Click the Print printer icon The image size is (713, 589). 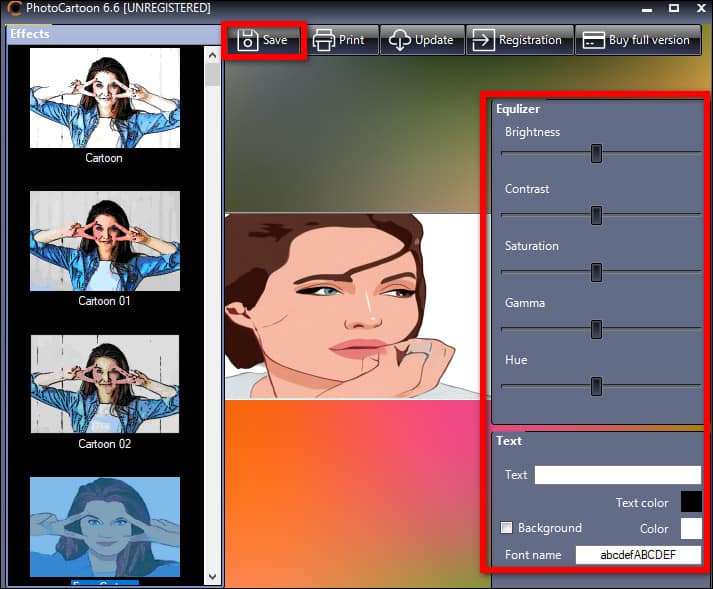point(323,40)
